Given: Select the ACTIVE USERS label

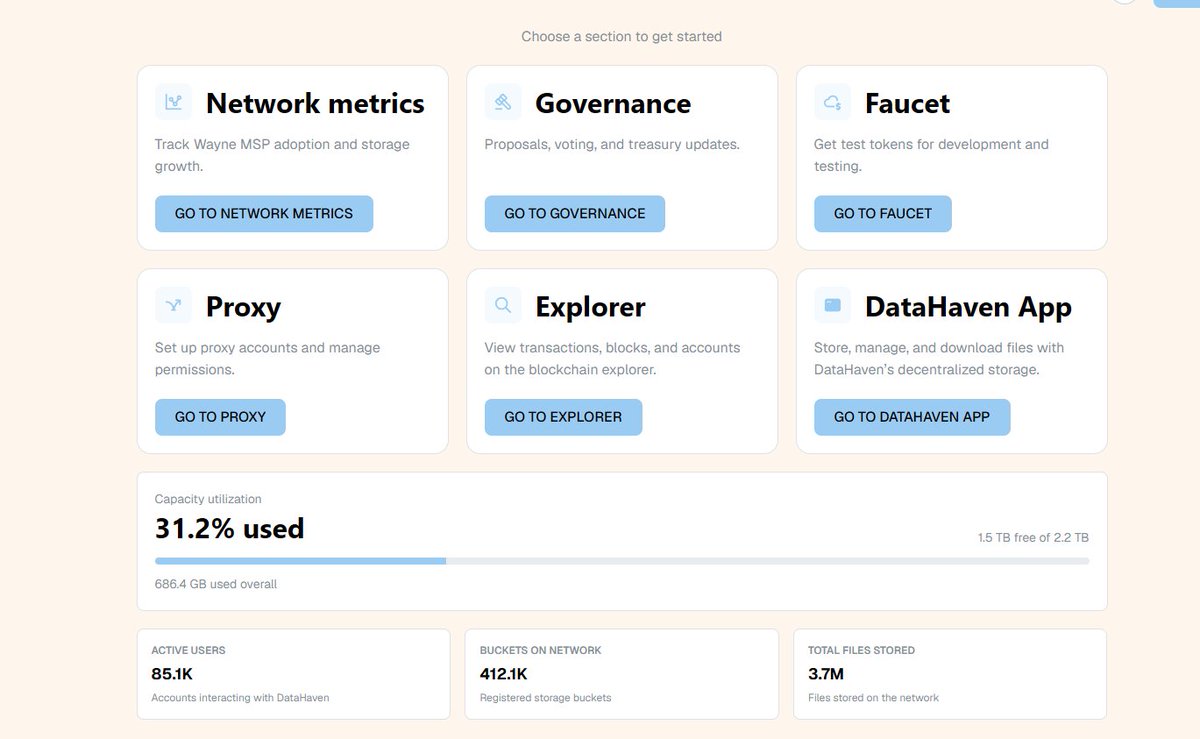Looking at the screenshot, I should (189, 650).
